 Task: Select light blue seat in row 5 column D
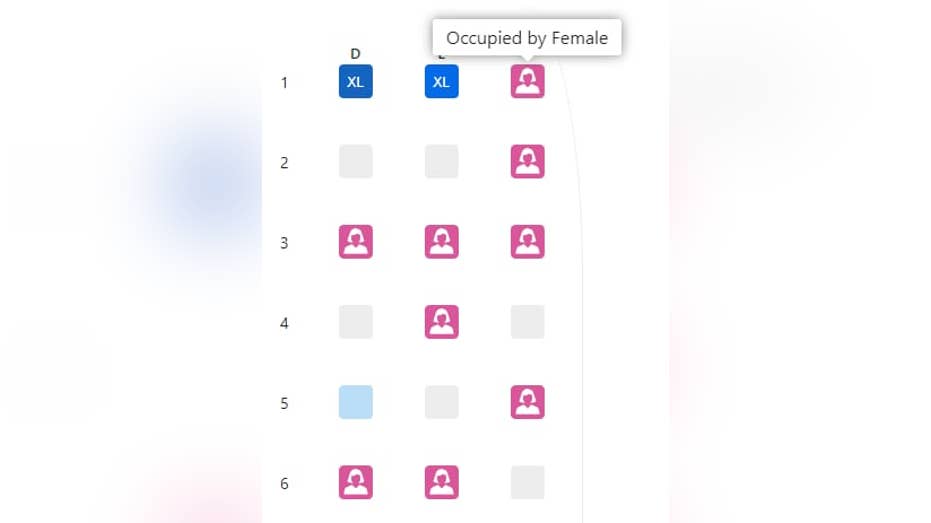(356, 402)
